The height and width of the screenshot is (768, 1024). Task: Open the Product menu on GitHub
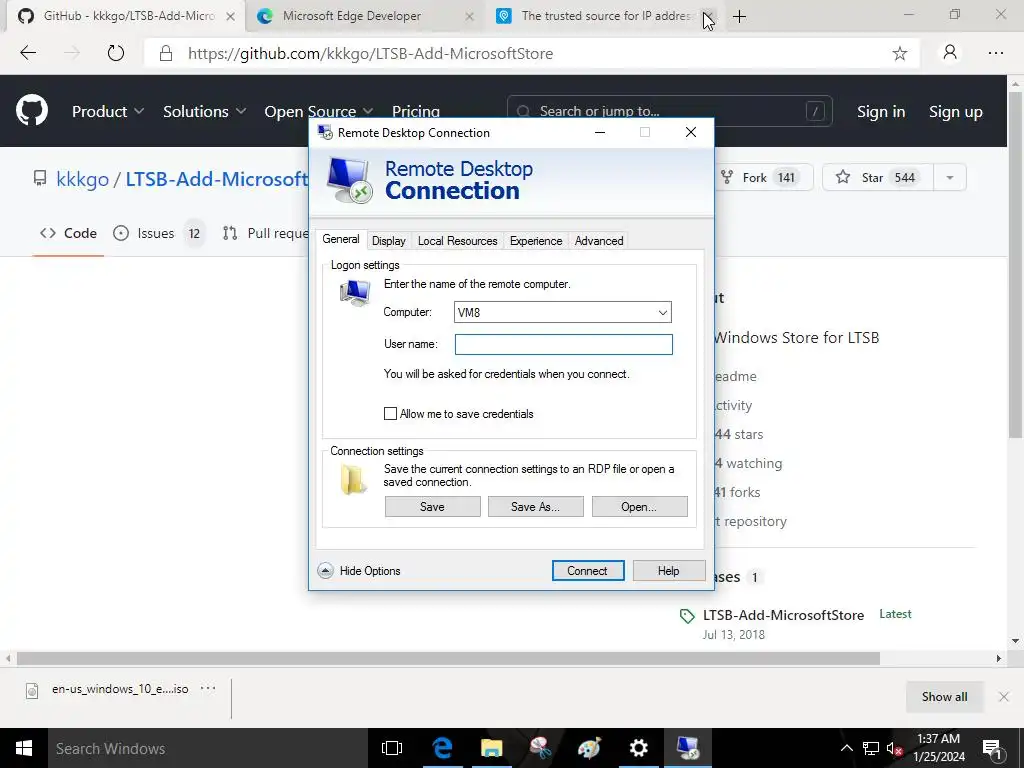coord(108,111)
